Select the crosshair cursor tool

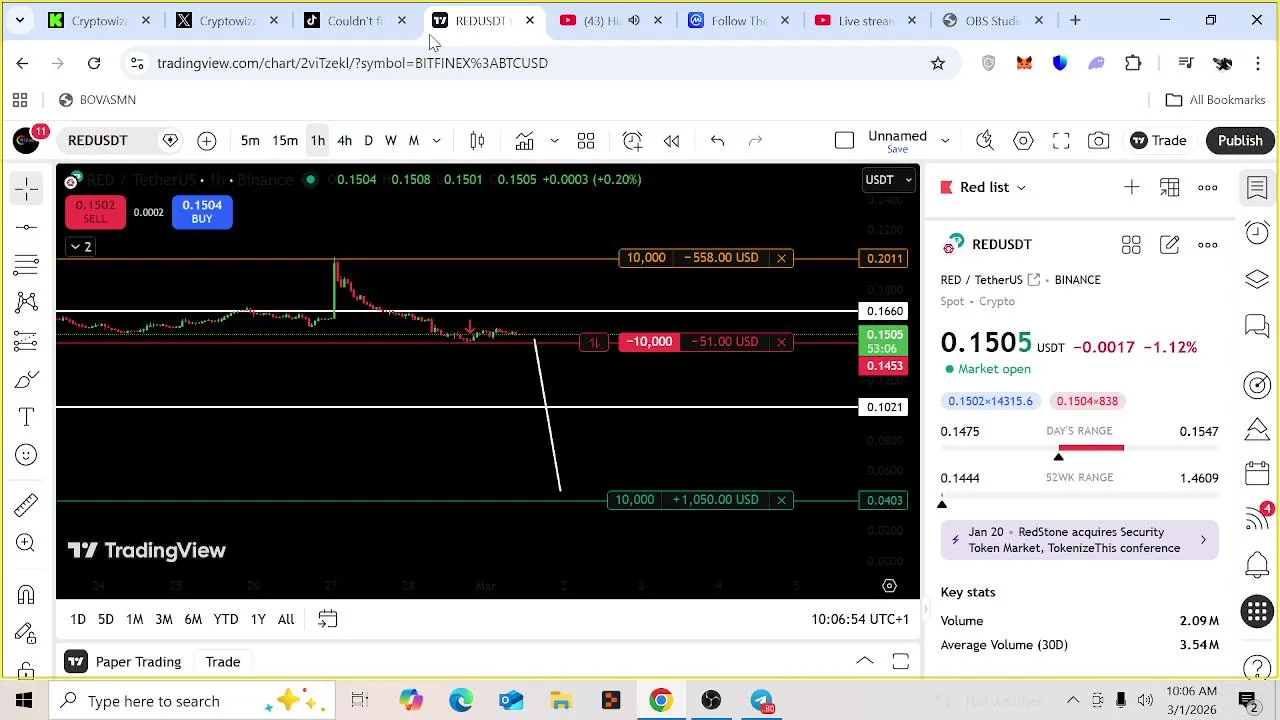[x=27, y=189]
